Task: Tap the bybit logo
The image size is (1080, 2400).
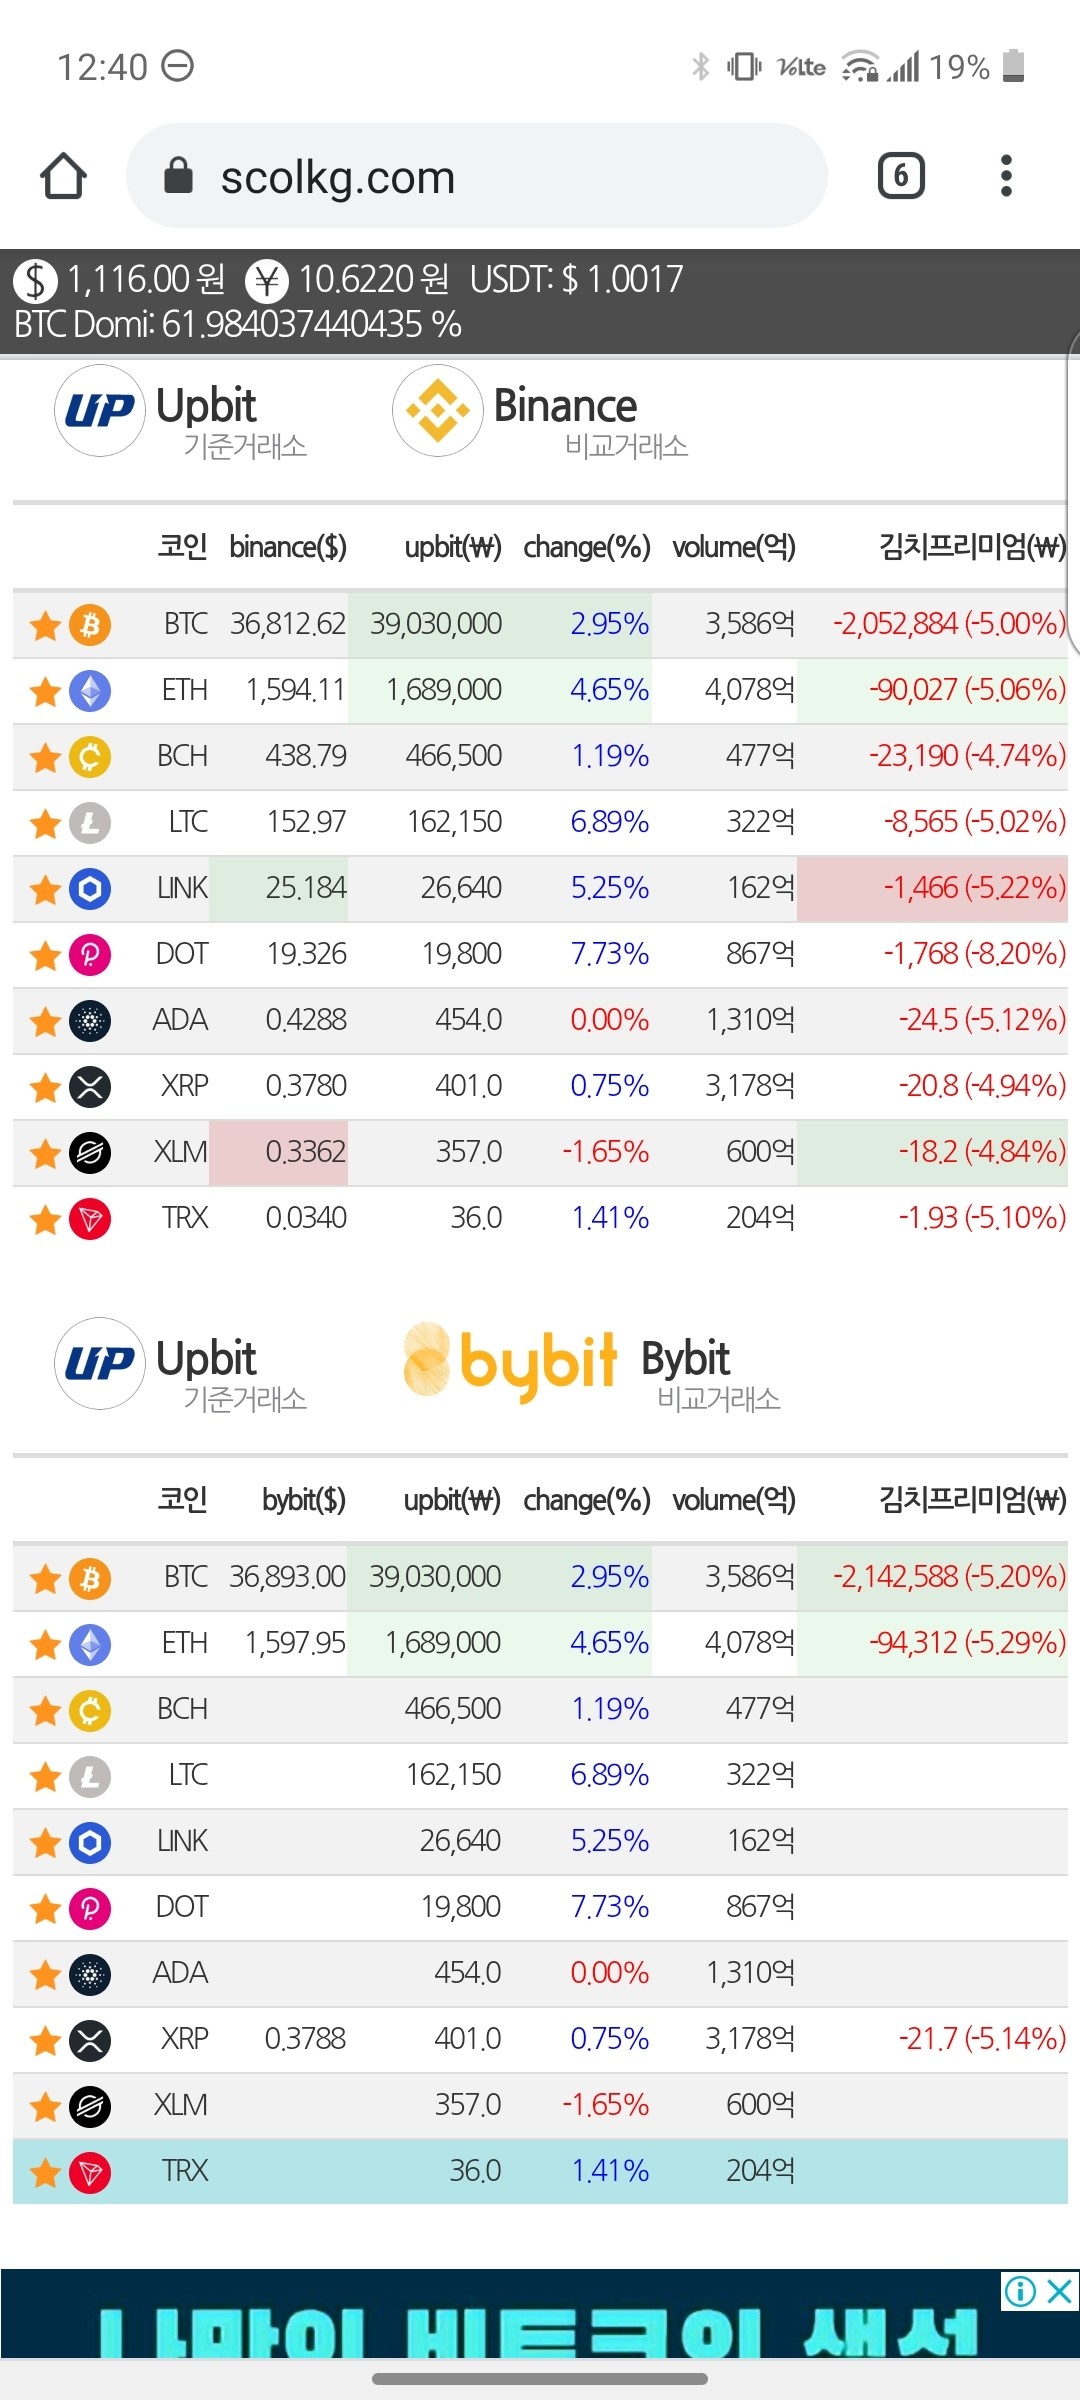Action: [512, 1362]
